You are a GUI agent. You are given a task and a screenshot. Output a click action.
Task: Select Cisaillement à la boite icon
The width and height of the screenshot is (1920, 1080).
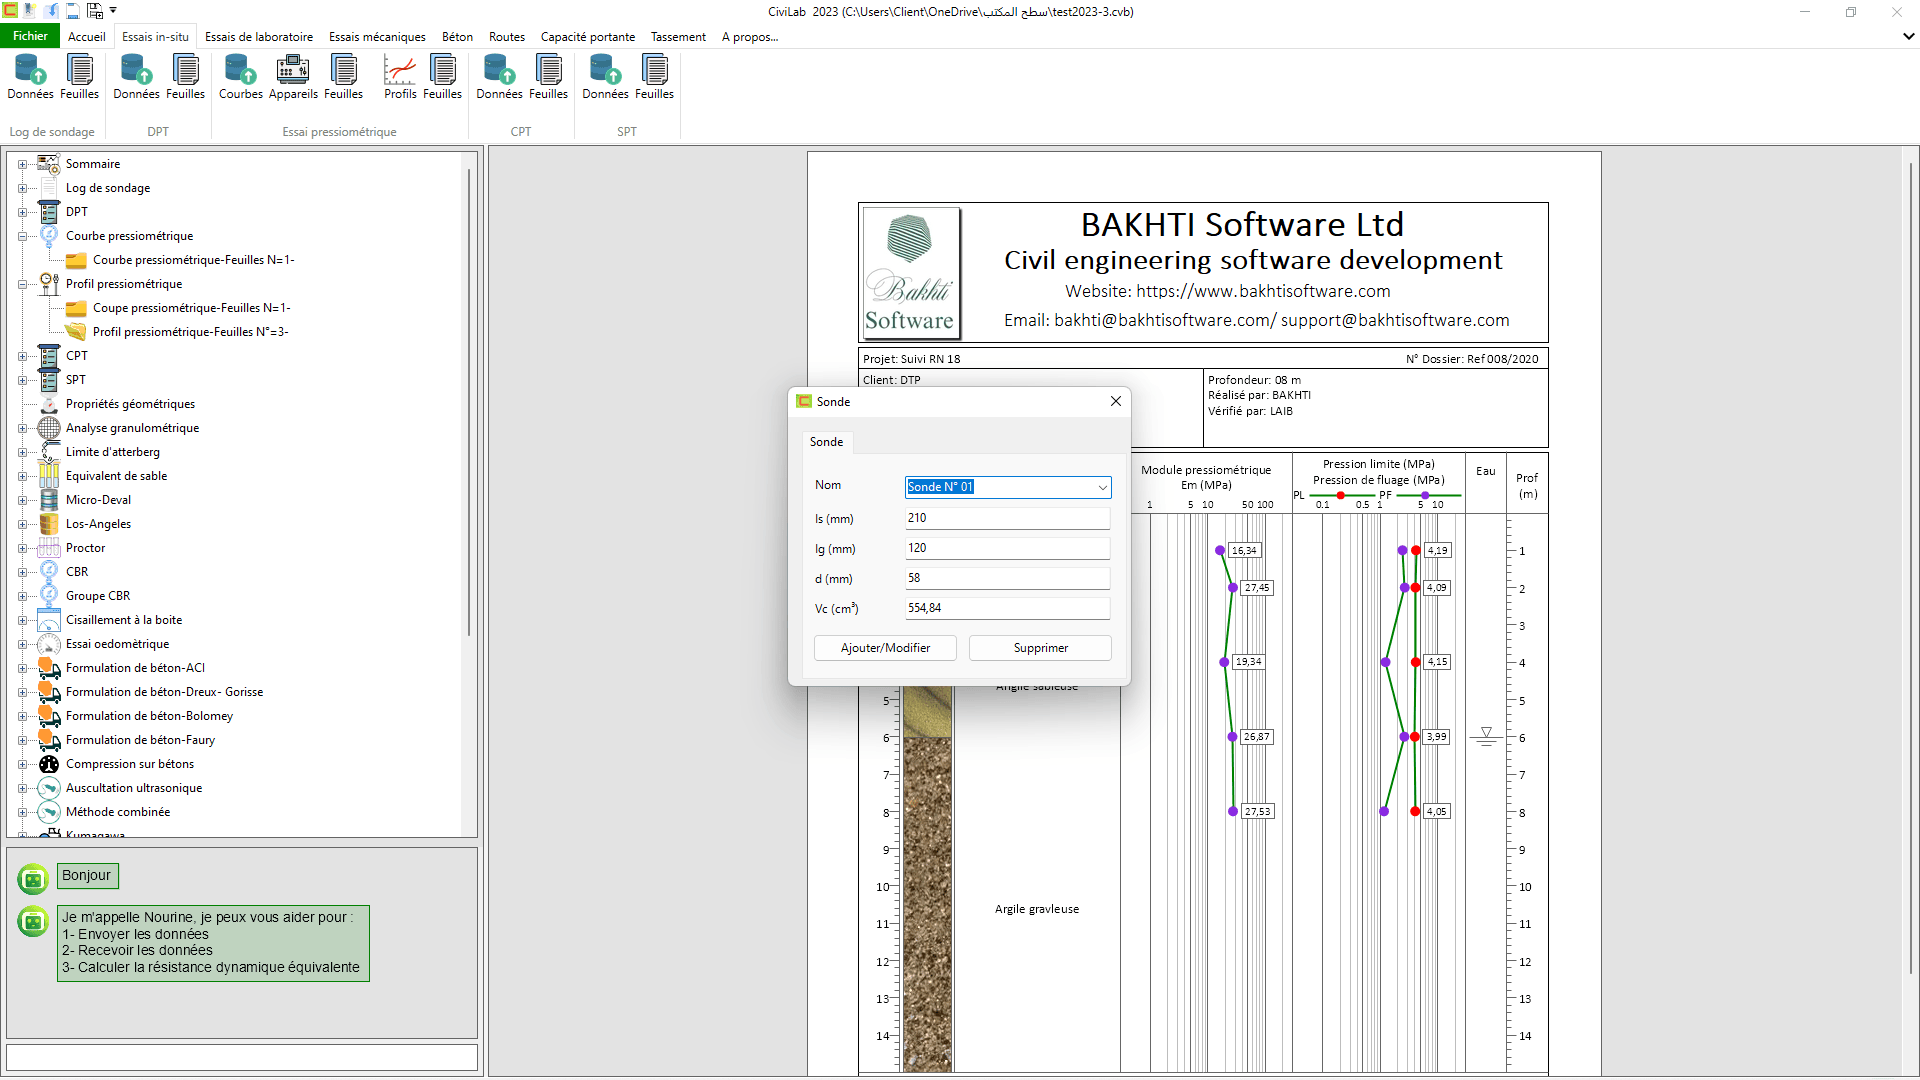(x=49, y=620)
